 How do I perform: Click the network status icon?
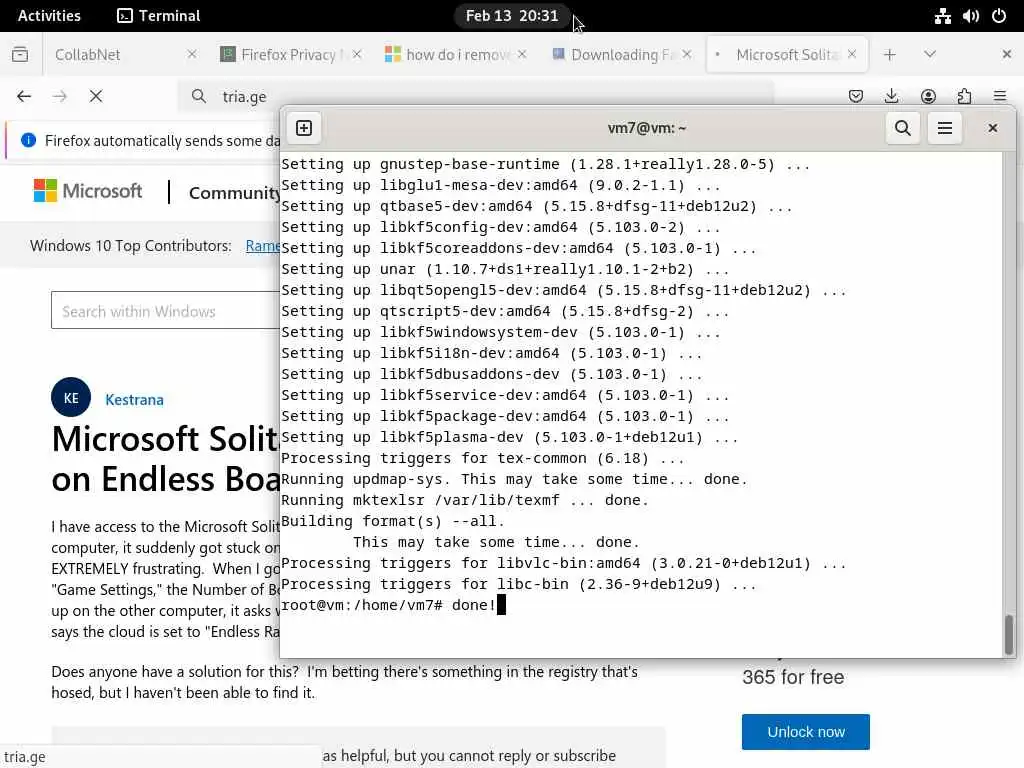coord(942,16)
